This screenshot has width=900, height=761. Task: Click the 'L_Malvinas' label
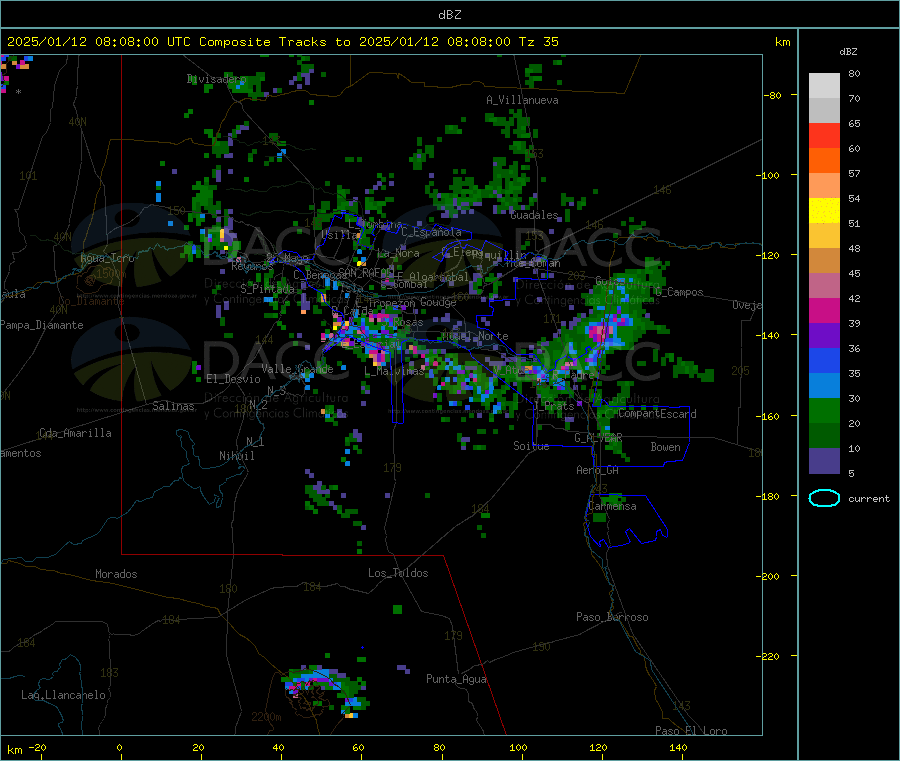394,371
